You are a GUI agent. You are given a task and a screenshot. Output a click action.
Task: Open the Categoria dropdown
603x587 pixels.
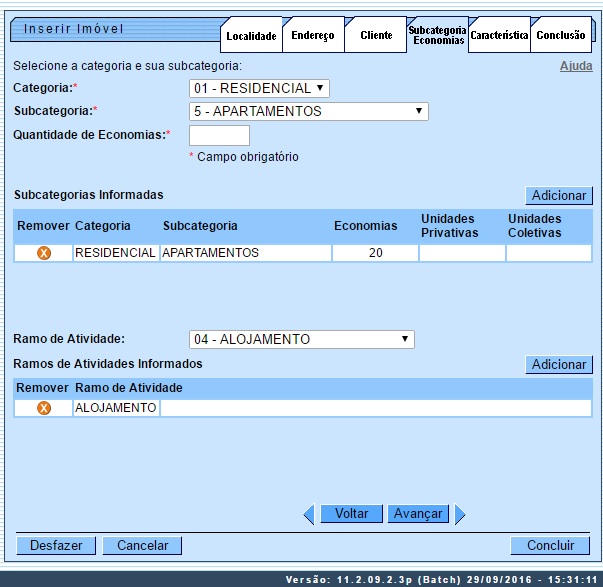tap(259, 88)
